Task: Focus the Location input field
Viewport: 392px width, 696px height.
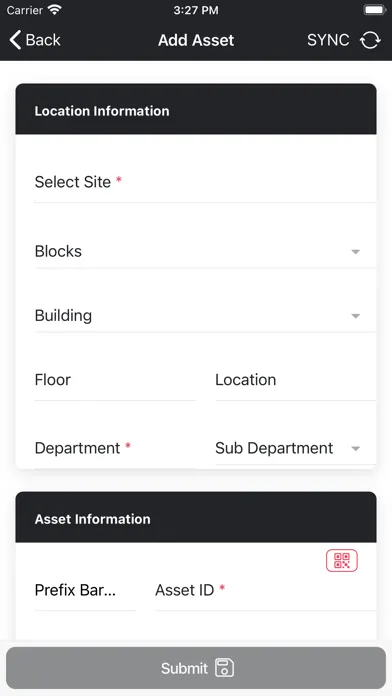Action: (296, 382)
